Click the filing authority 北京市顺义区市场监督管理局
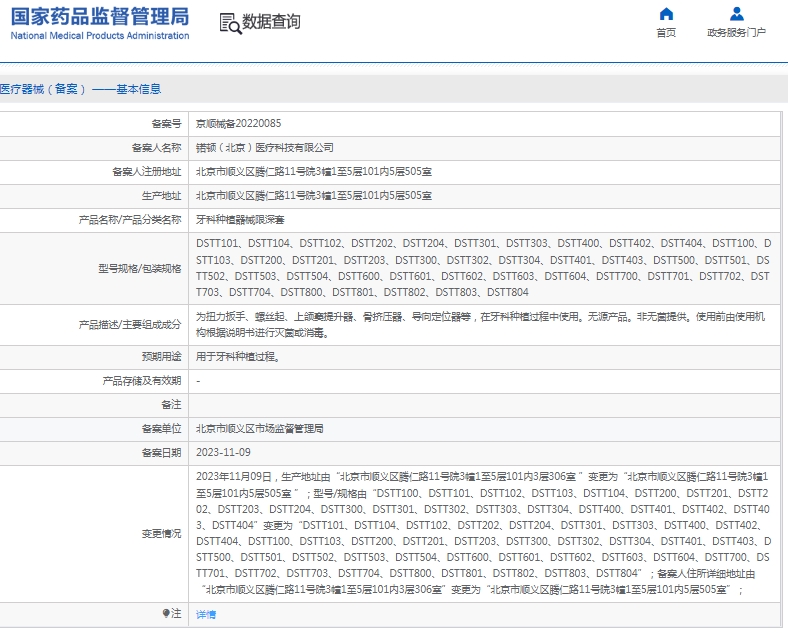The width and height of the screenshot is (788, 633). [260, 429]
